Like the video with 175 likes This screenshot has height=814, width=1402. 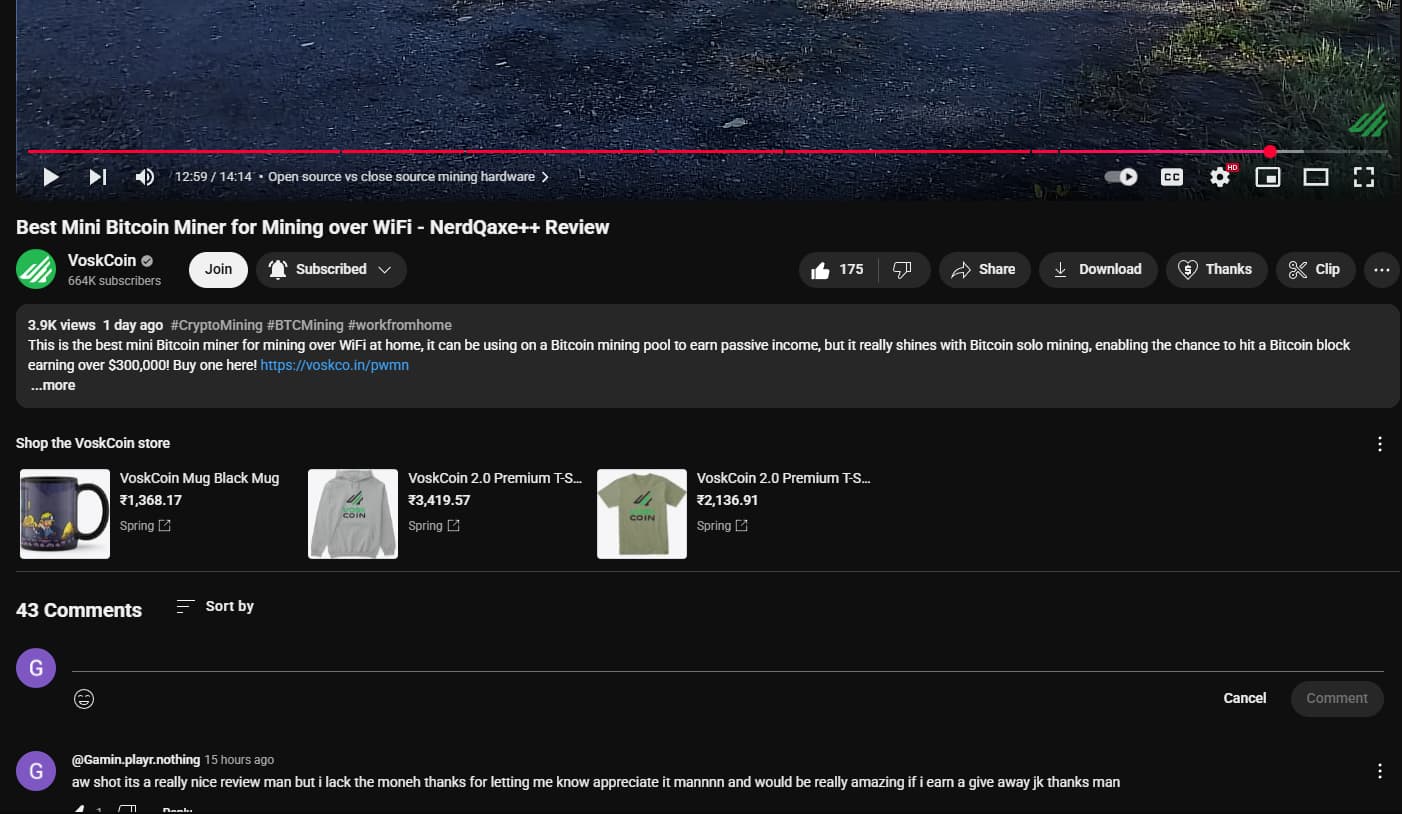click(x=838, y=269)
